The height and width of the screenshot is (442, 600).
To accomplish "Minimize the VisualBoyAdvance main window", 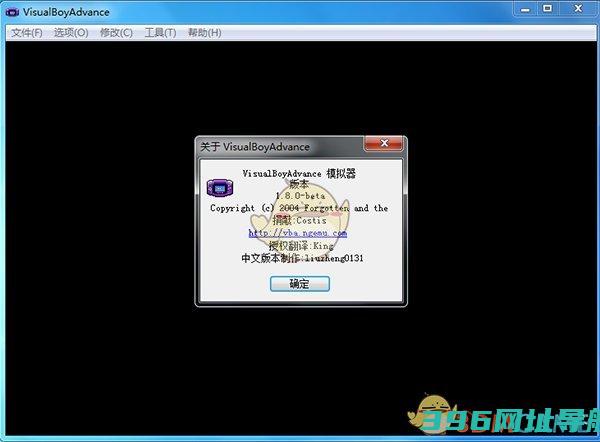I will [525, 9].
